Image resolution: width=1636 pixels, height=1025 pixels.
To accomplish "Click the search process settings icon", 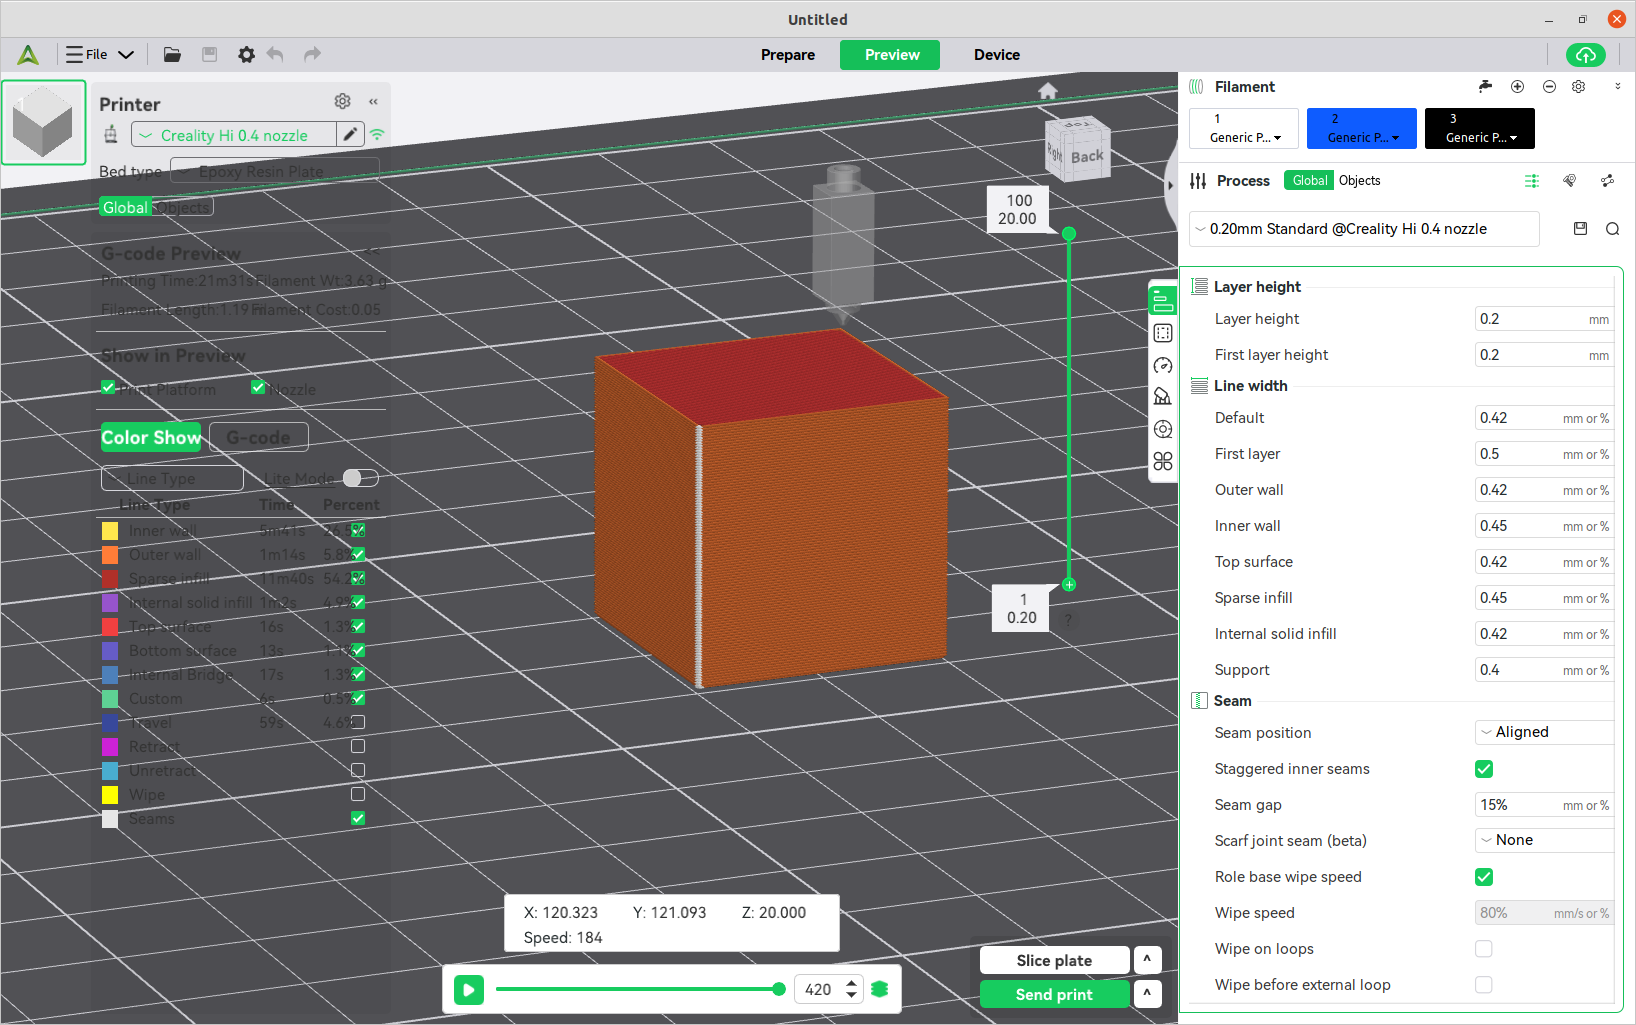I will point(1612,229).
